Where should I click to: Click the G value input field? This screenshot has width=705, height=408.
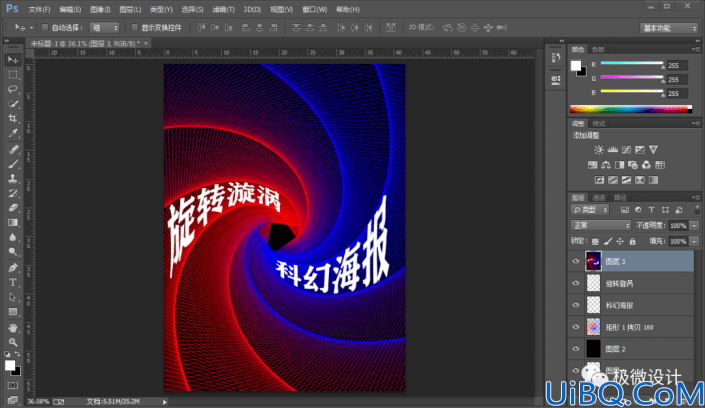pos(677,80)
